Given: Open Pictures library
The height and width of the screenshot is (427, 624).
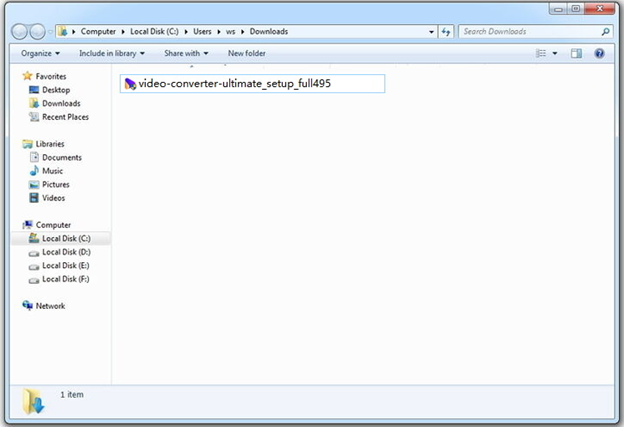Looking at the screenshot, I should 56,185.
